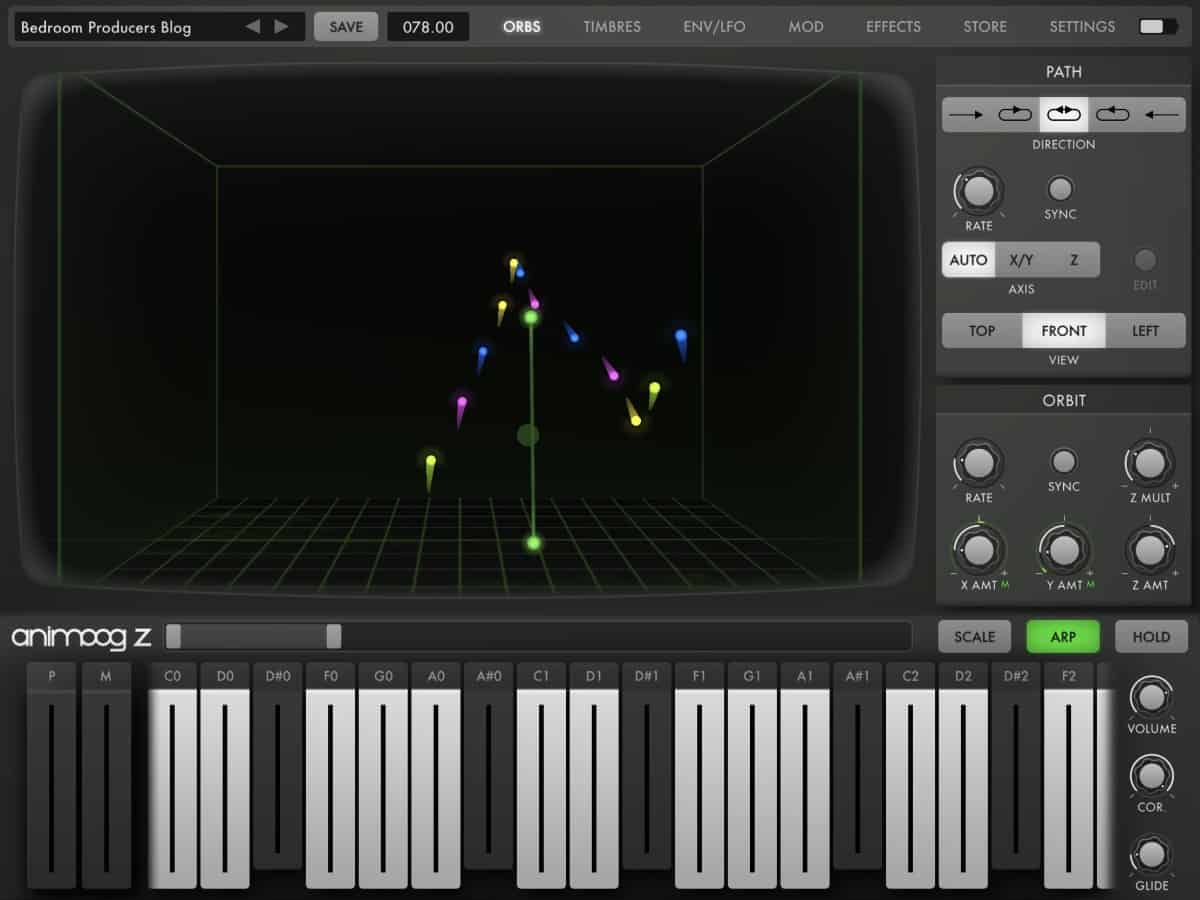Click the Z AMT knob
The image size is (1200, 900).
tap(1150, 549)
